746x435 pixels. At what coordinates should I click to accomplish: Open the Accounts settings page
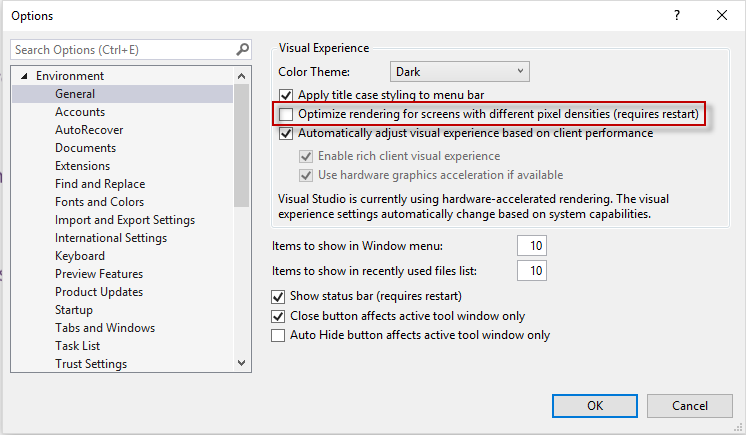pos(80,112)
